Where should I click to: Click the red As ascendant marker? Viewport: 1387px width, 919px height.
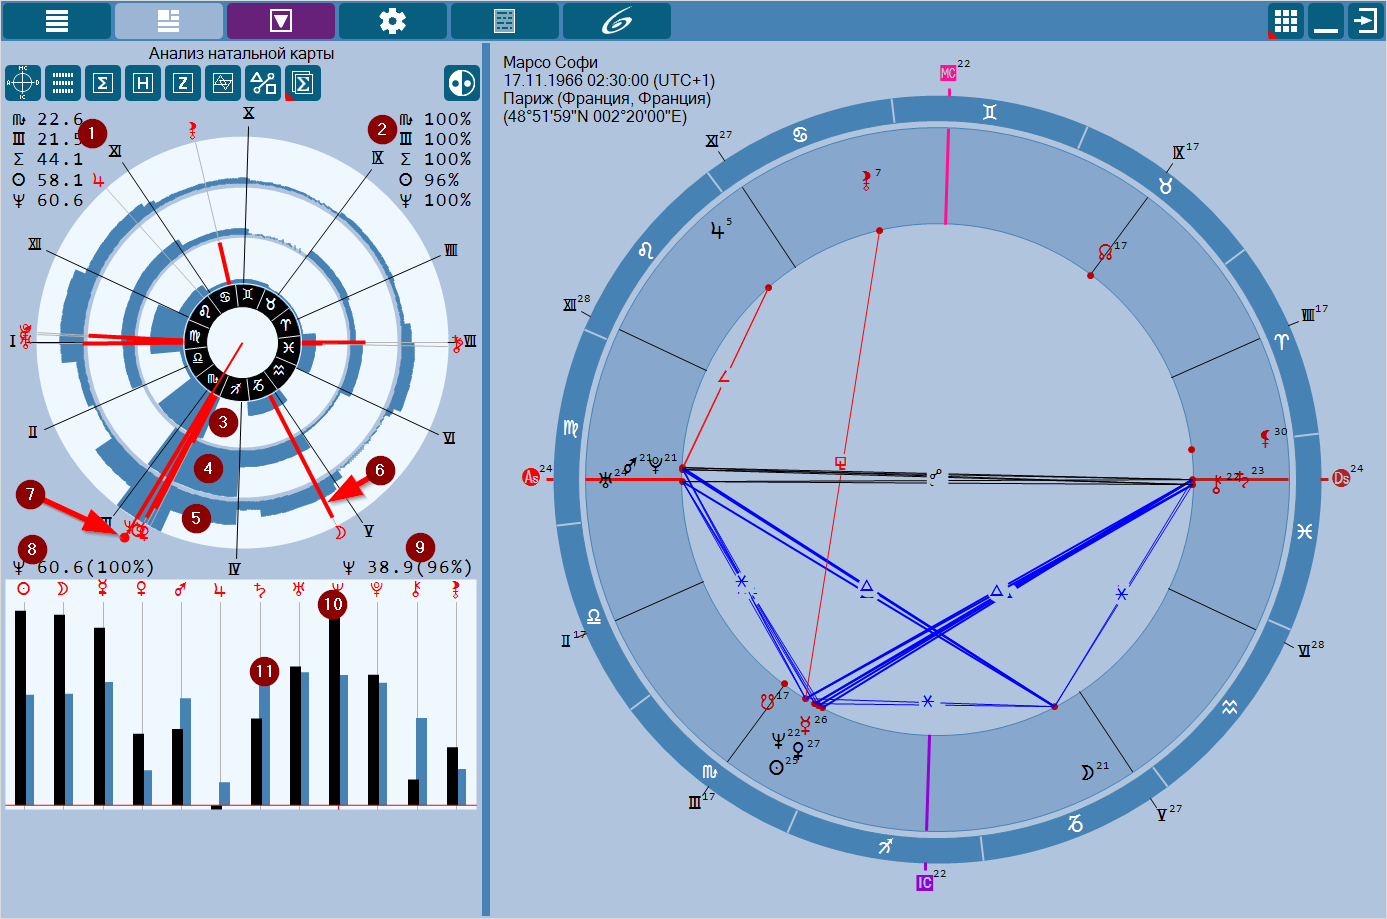click(531, 478)
